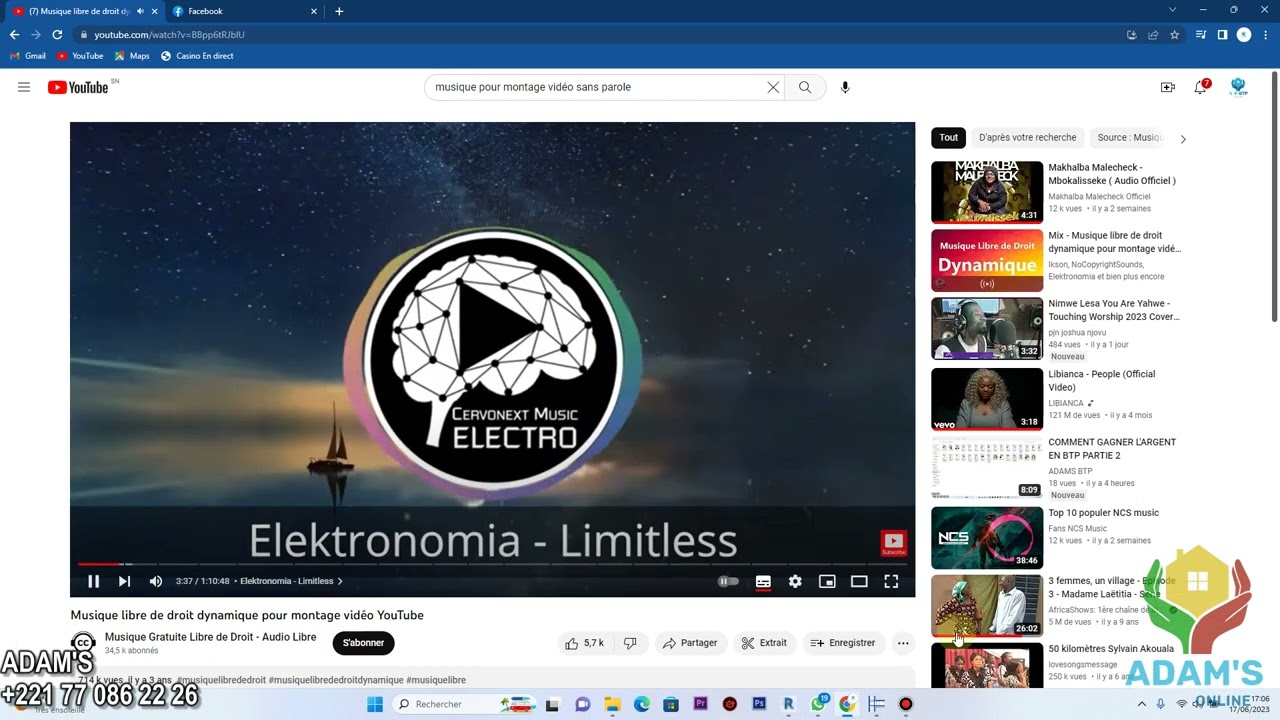This screenshot has width=1280, height=720.
Task: Show more filter chips with arrow
Action: coord(1183,139)
